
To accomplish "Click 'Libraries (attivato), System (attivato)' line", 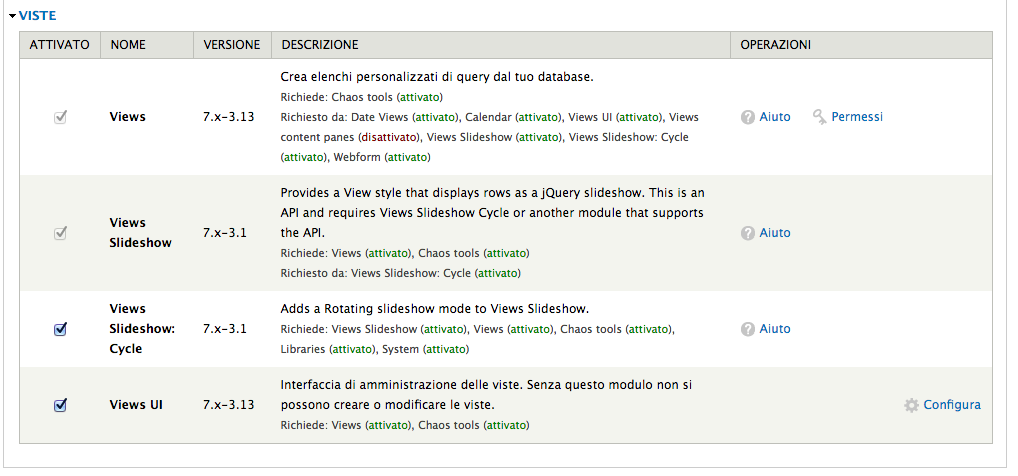I will [375, 349].
